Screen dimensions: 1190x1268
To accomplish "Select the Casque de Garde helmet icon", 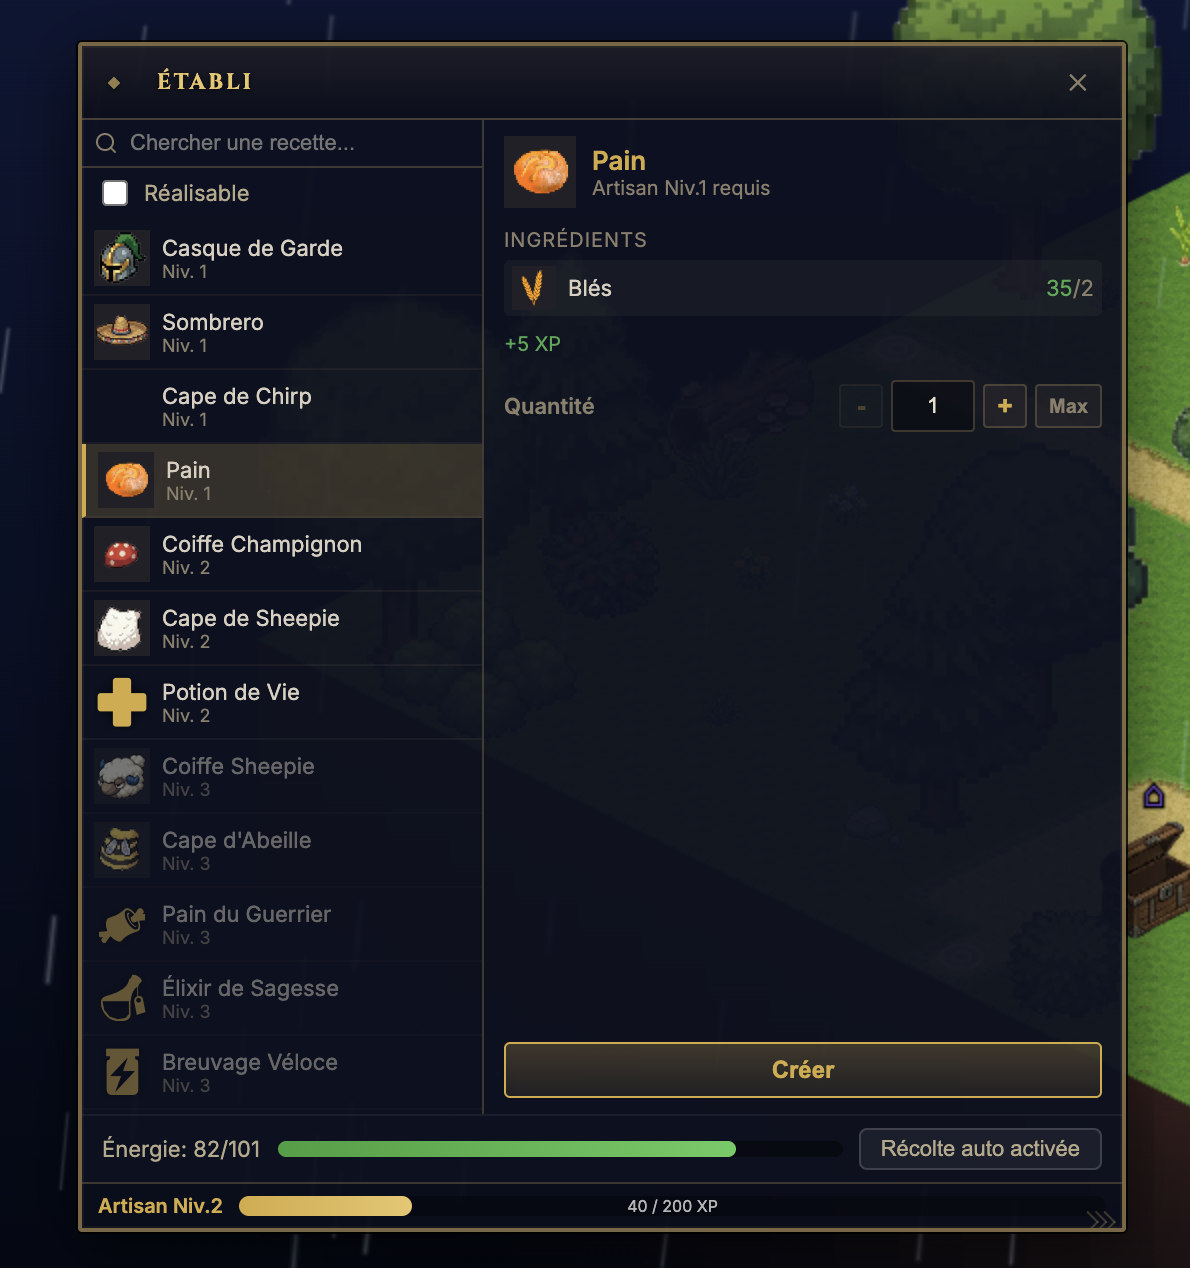I will click(x=122, y=258).
